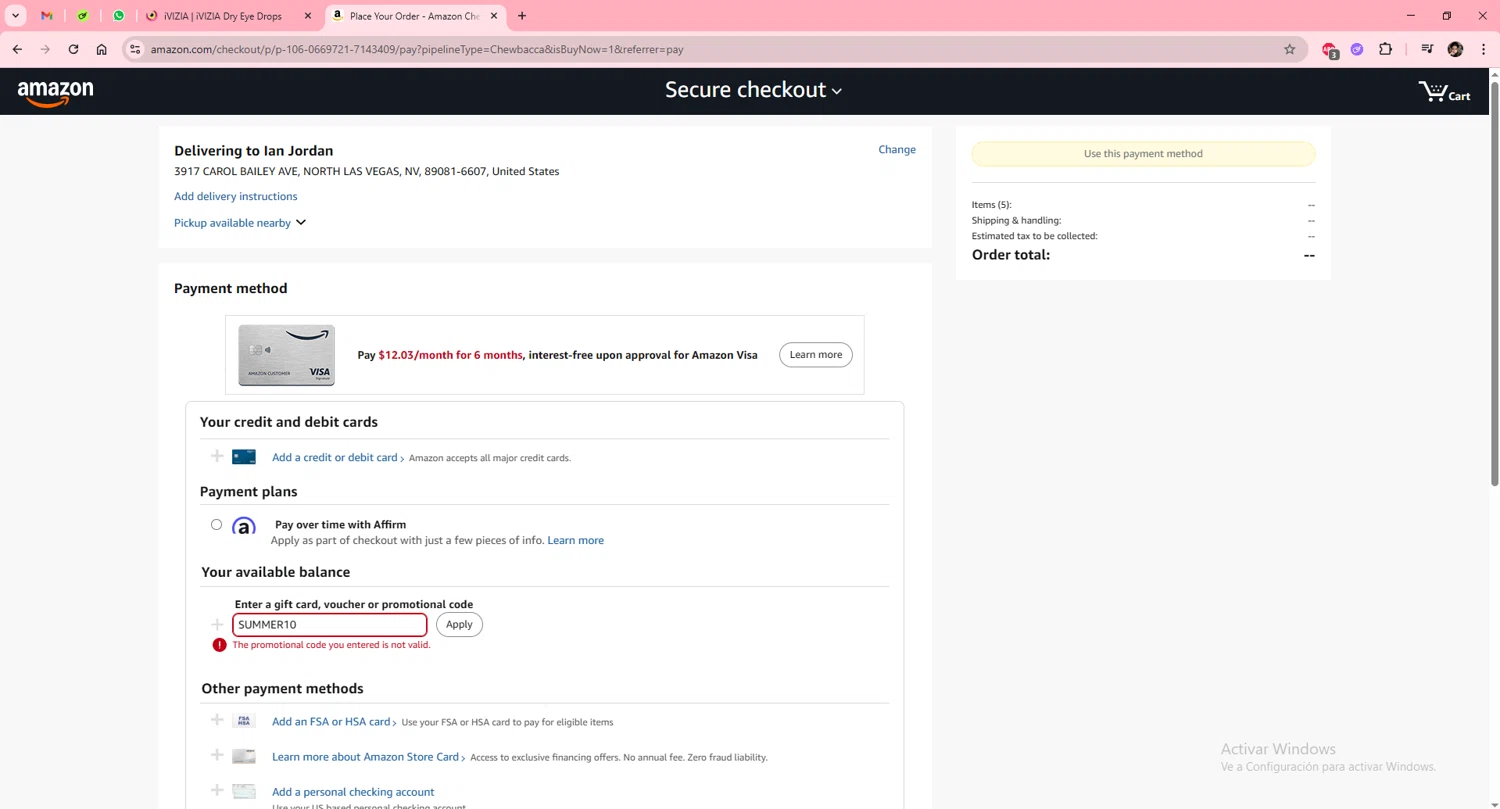Click the 'Items (5):' text
This screenshot has height=809, width=1500.
[x=991, y=204]
